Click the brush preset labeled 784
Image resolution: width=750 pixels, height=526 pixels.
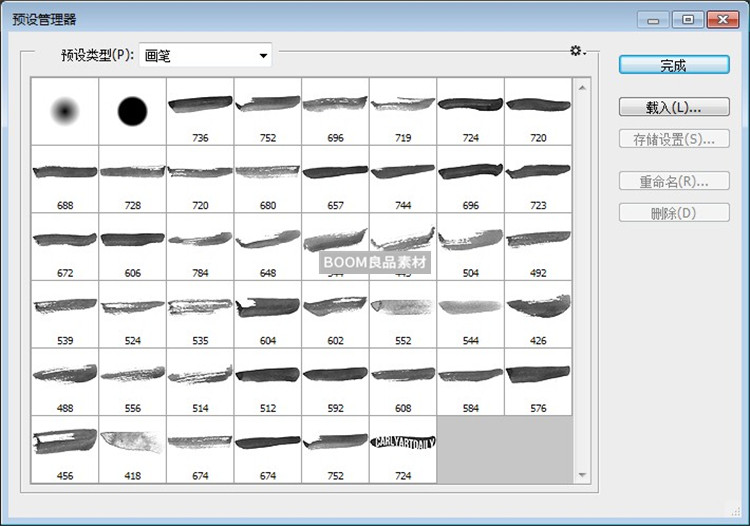click(x=200, y=247)
